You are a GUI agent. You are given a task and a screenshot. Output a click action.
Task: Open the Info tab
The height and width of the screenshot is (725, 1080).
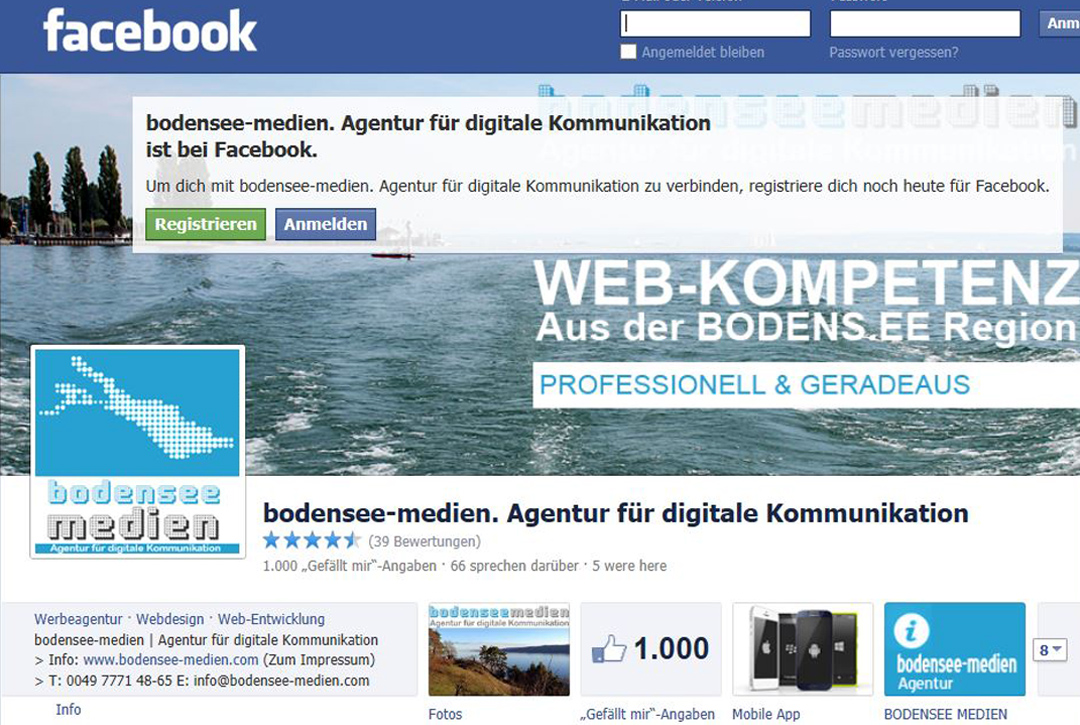[x=68, y=709]
